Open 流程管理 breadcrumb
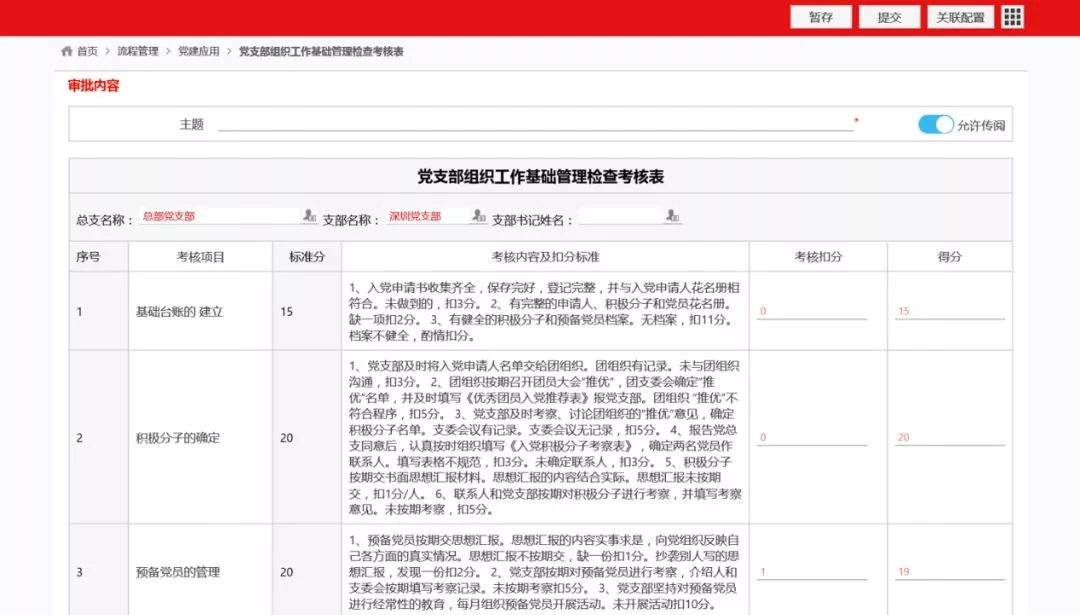Image resolution: width=1080 pixels, height=615 pixels. 138,51
